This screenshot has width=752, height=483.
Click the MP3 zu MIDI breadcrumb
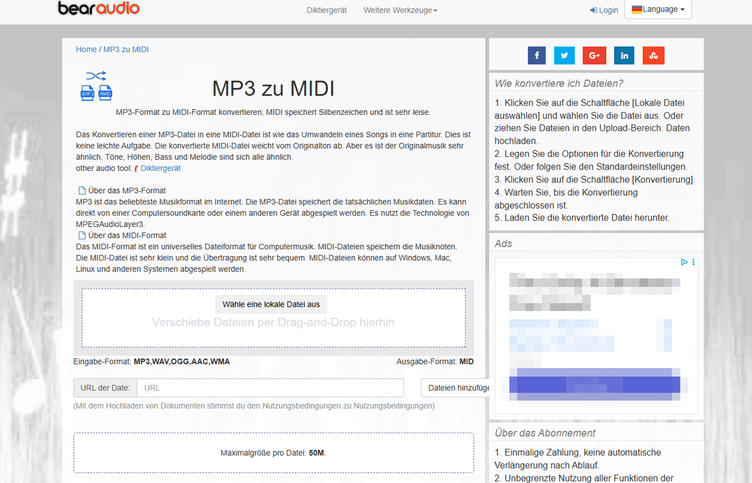pos(126,49)
